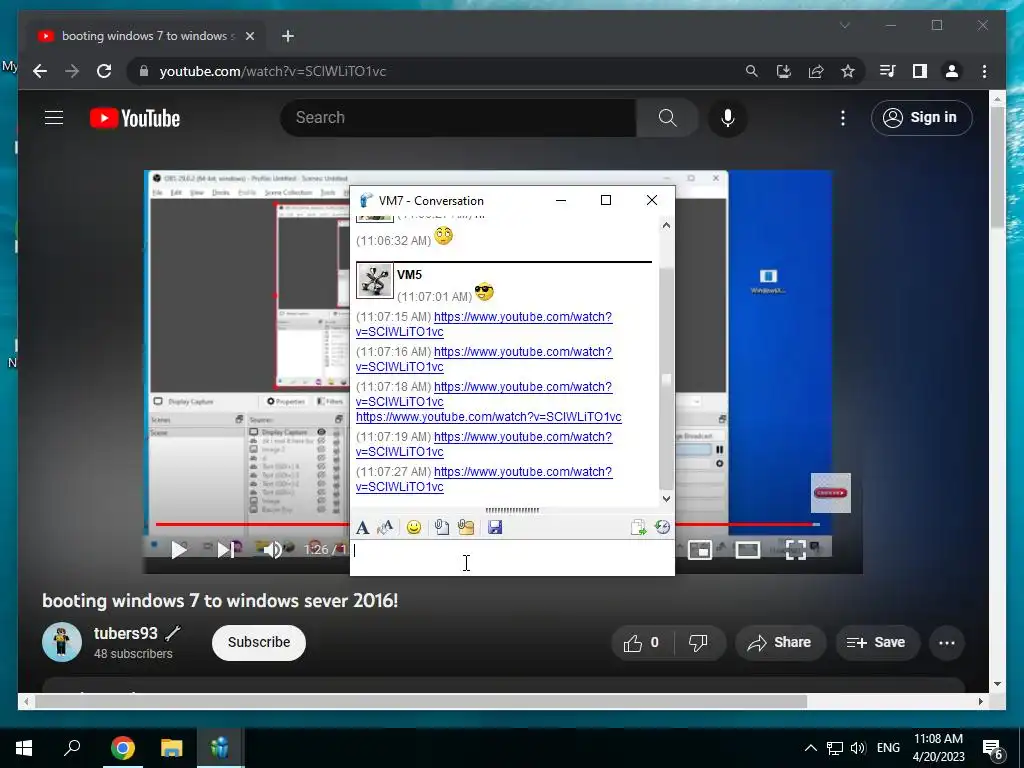
Task: Go to the YouTube home logo
Action: pos(135,118)
